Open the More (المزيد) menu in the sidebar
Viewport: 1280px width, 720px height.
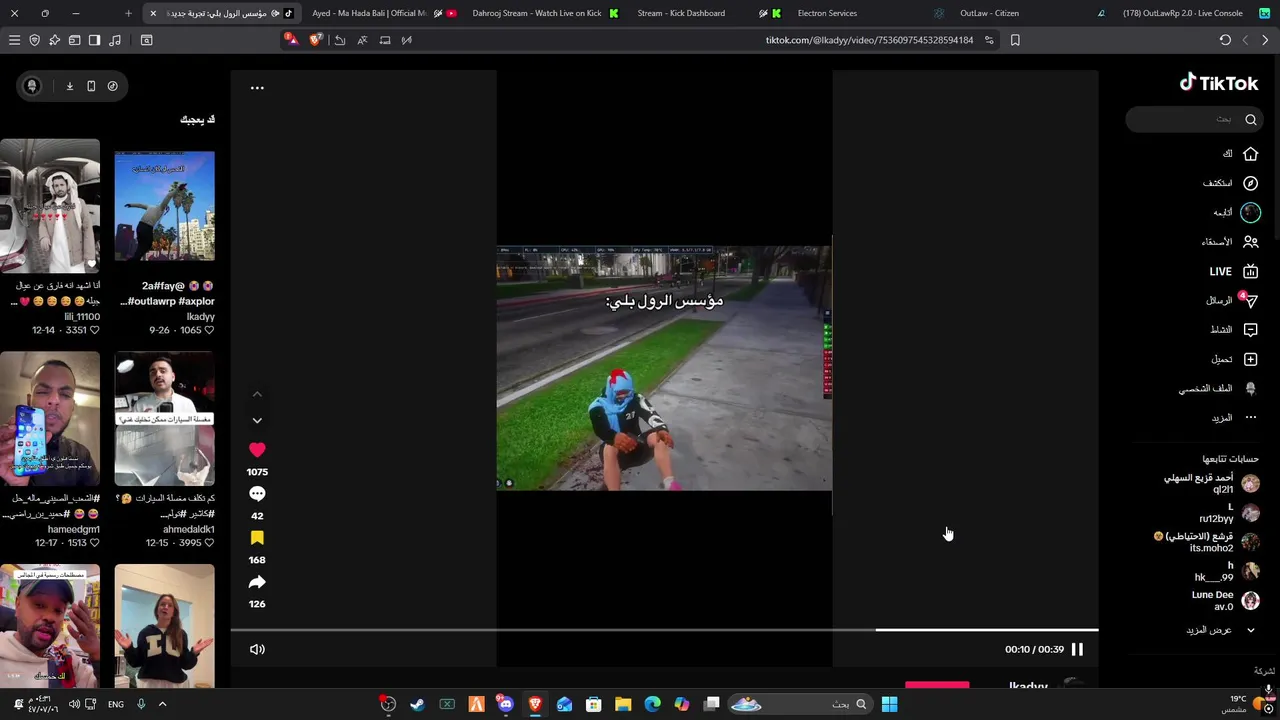click(x=1234, y=417)
